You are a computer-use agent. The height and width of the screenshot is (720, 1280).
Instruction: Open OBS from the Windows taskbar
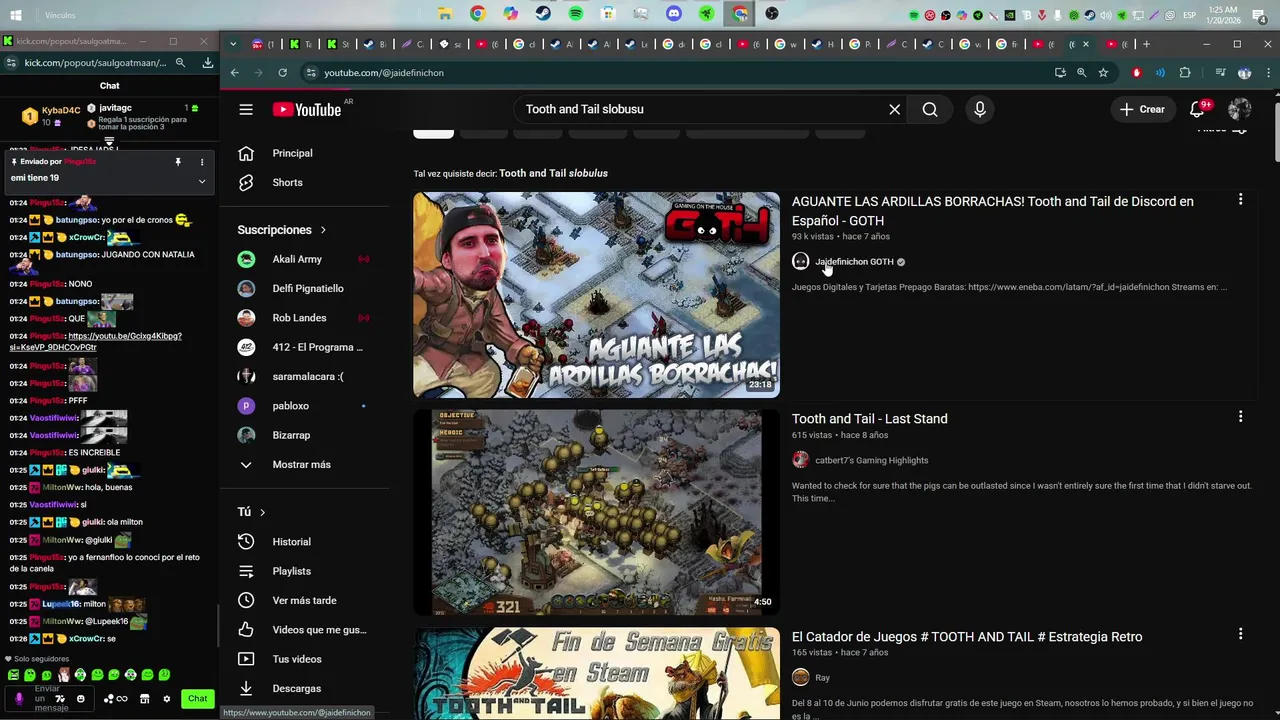click(x=771, y=14)
